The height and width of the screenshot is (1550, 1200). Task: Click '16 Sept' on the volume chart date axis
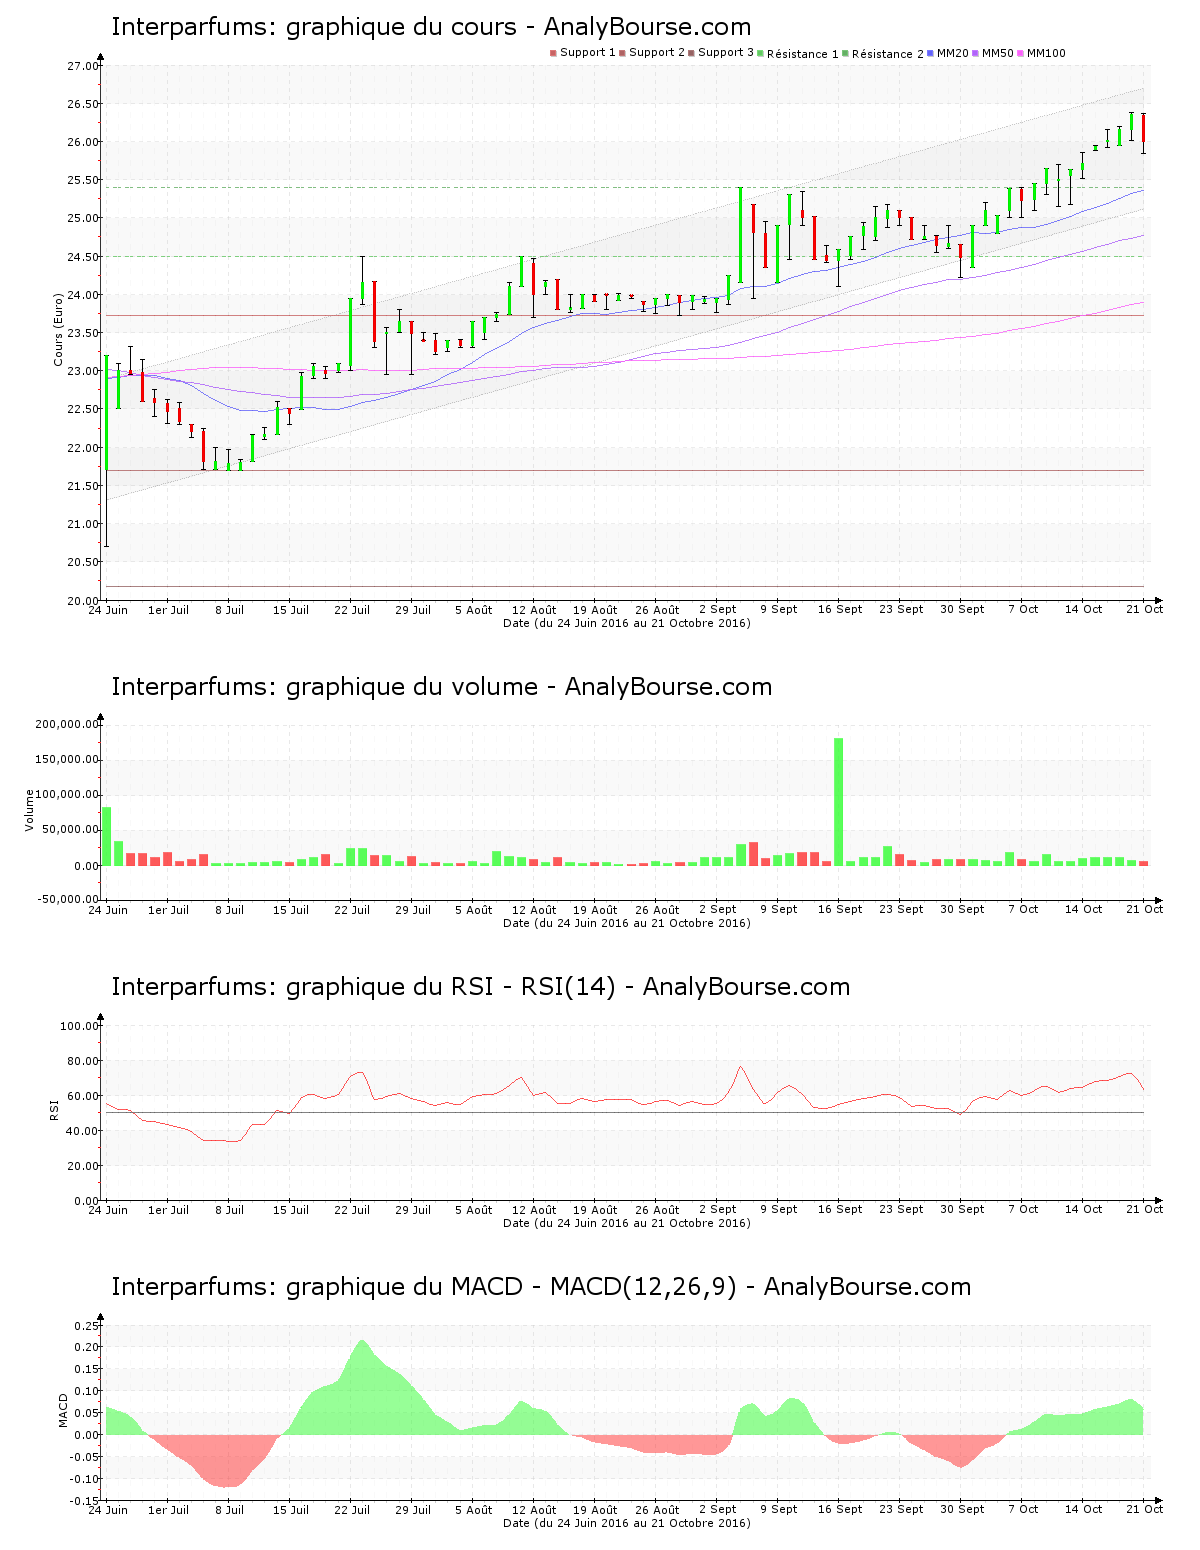(x=840, y=909)
